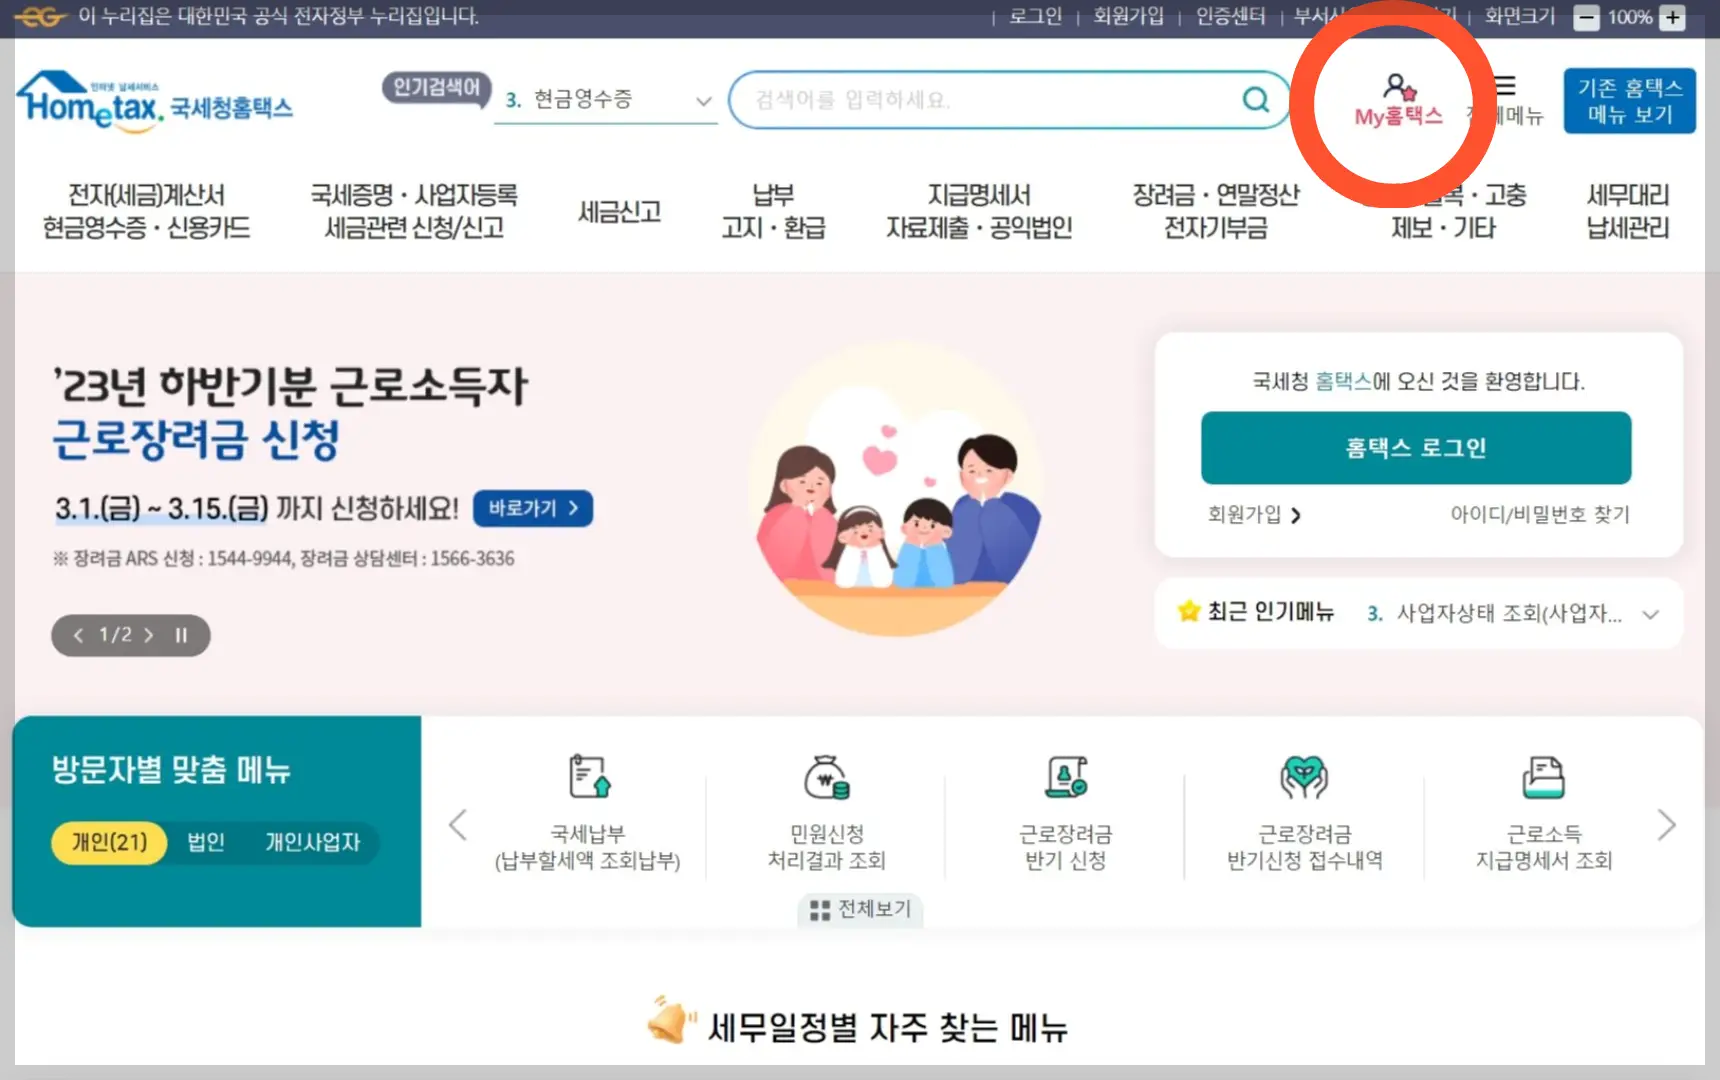Click the 홈택스 로그인 button
Image resolution: width=1720 pixels, height=1080 pixels.
click(x=1415, y=448)
